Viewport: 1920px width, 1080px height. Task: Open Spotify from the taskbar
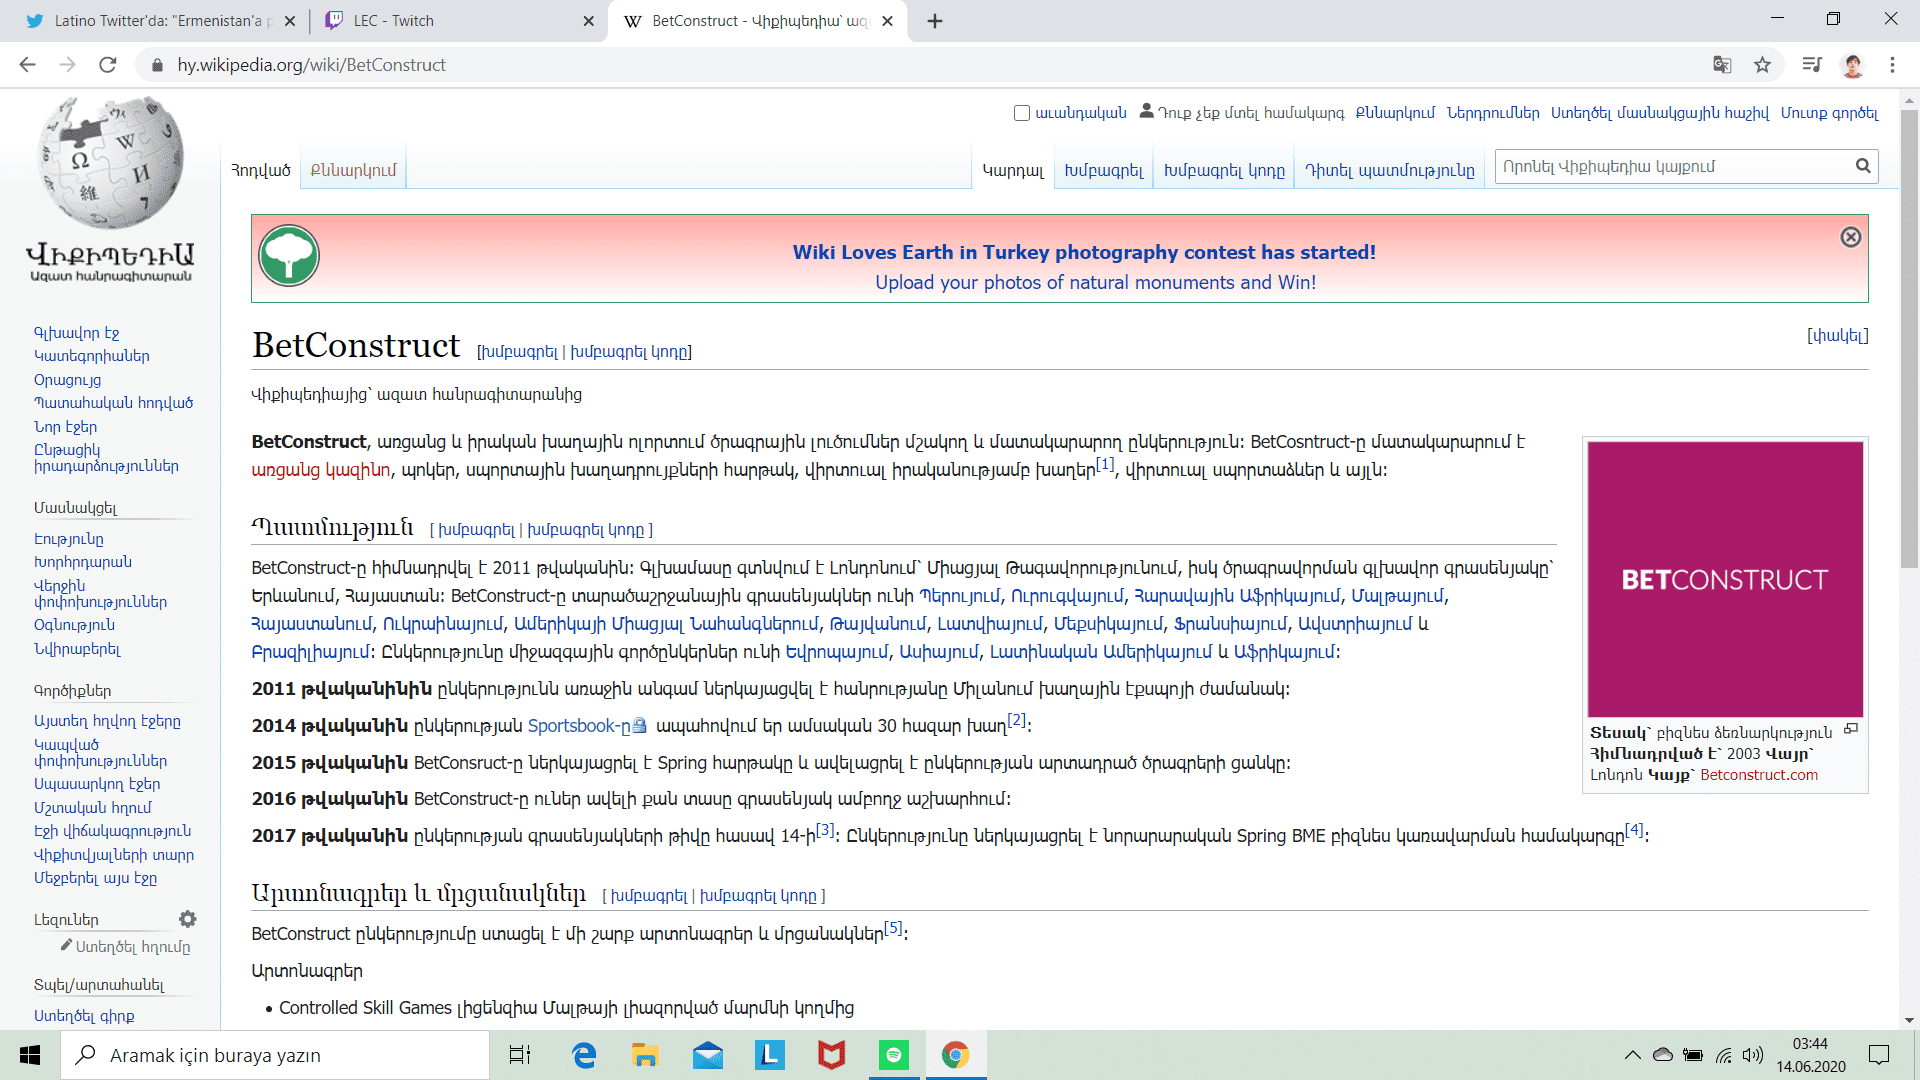click(x=894, y=1055)
